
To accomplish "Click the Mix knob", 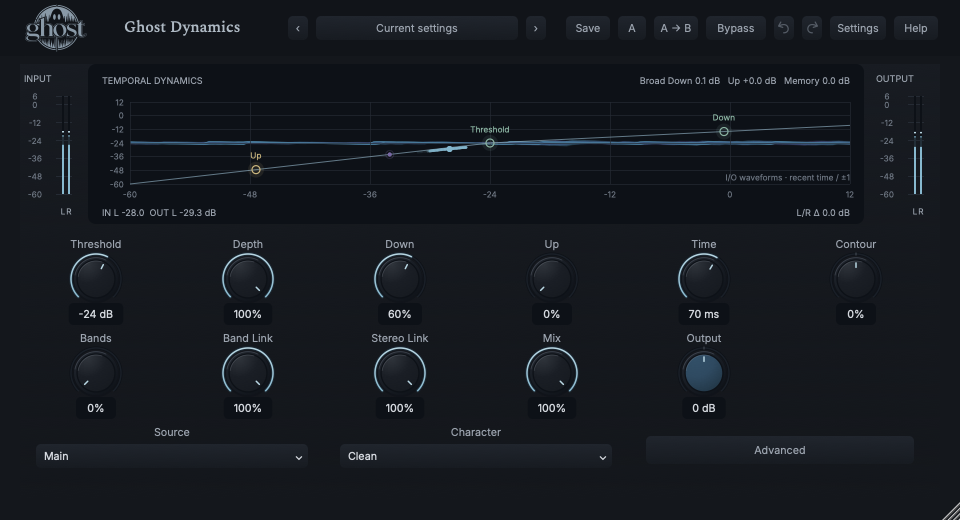I will 551,373.
